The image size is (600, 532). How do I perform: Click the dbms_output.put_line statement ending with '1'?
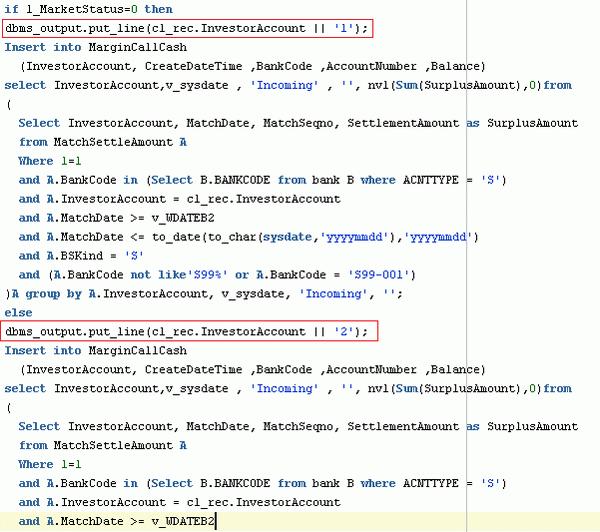(187, 28)
